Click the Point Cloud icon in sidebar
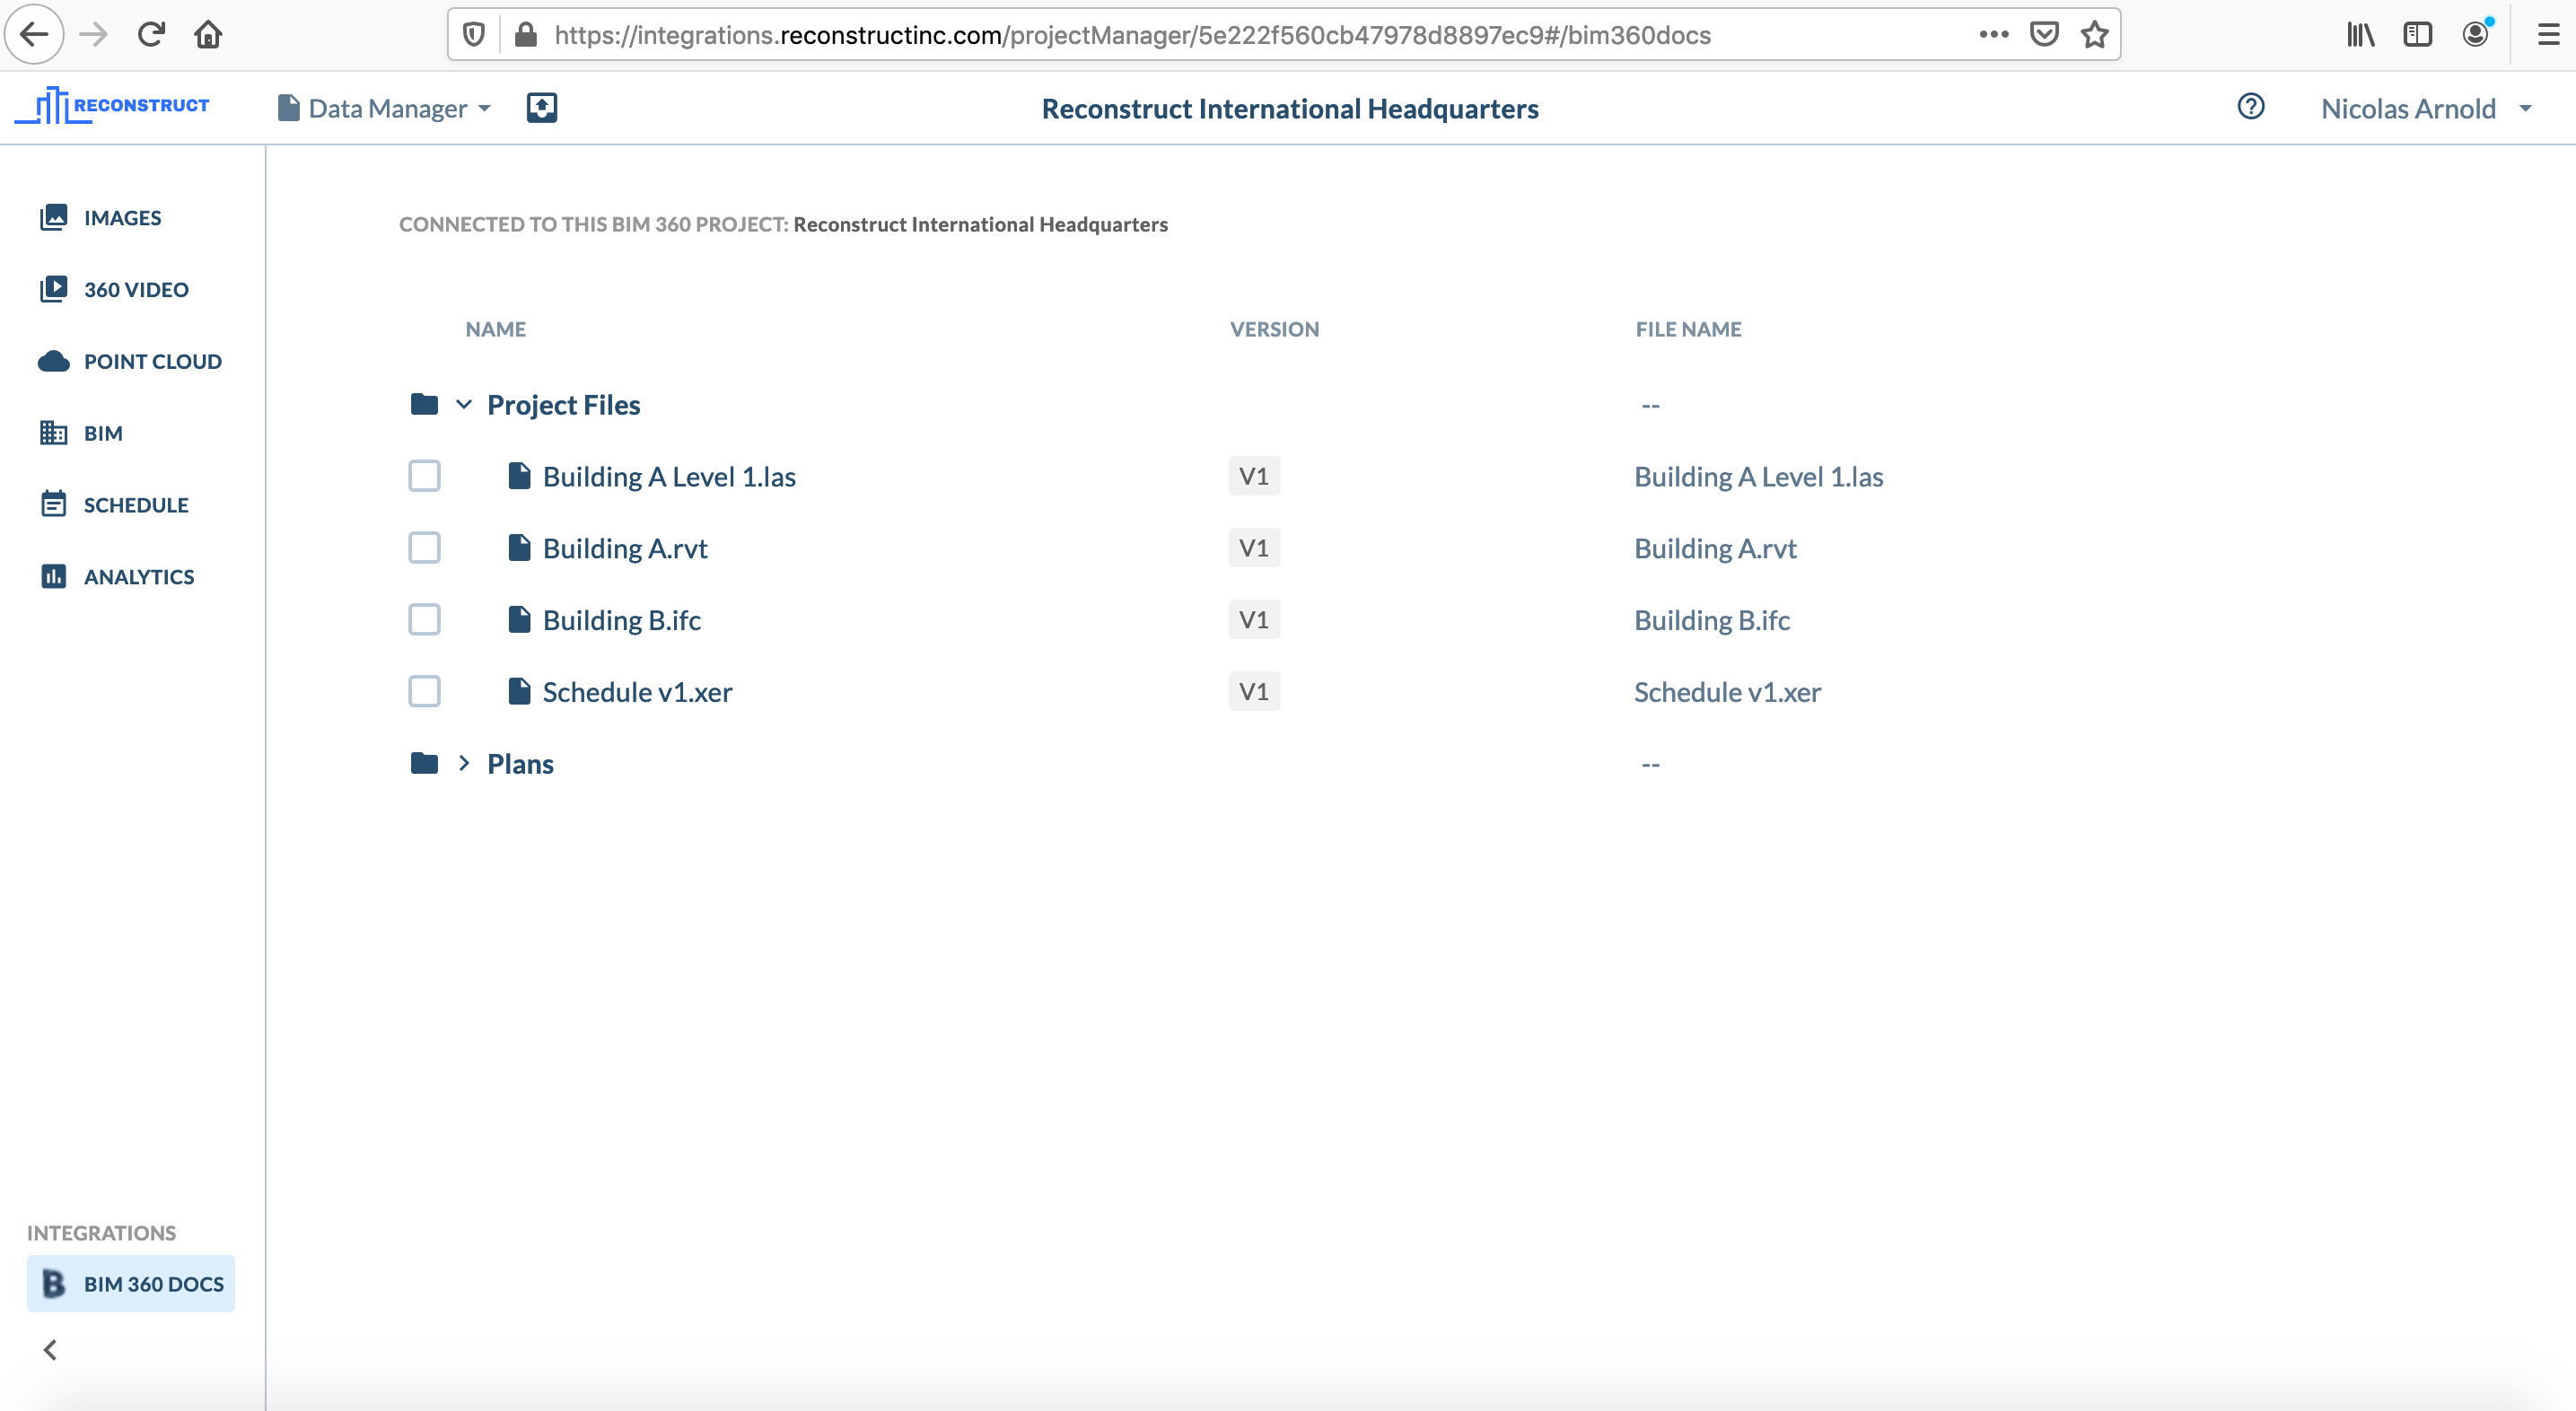2576x1411 pixels. pos(53,361)
